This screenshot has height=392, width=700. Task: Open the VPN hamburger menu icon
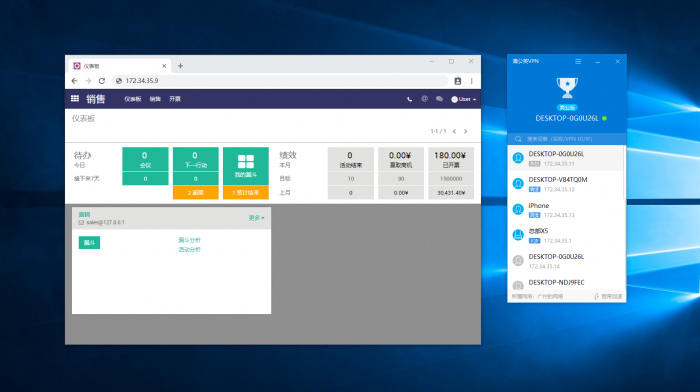tap(578, 62)
